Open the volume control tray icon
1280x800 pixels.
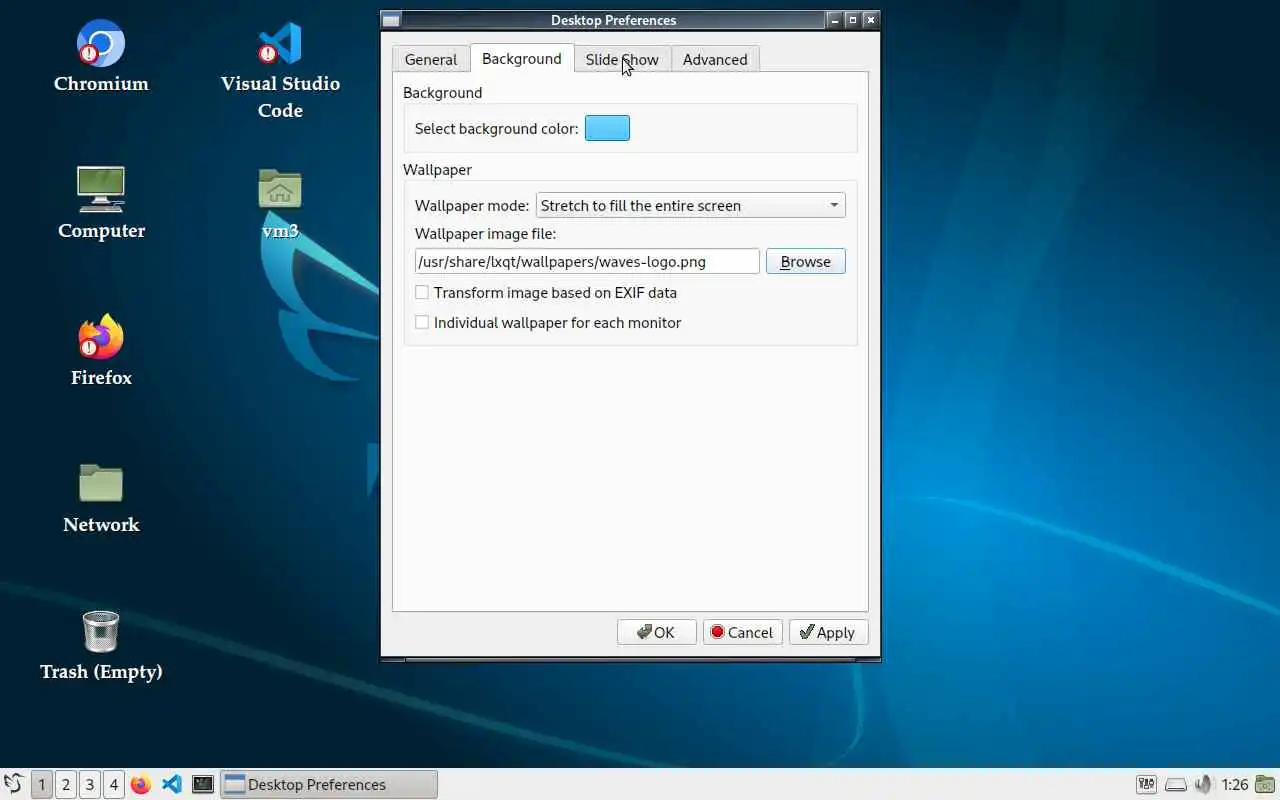(1204, 784)
